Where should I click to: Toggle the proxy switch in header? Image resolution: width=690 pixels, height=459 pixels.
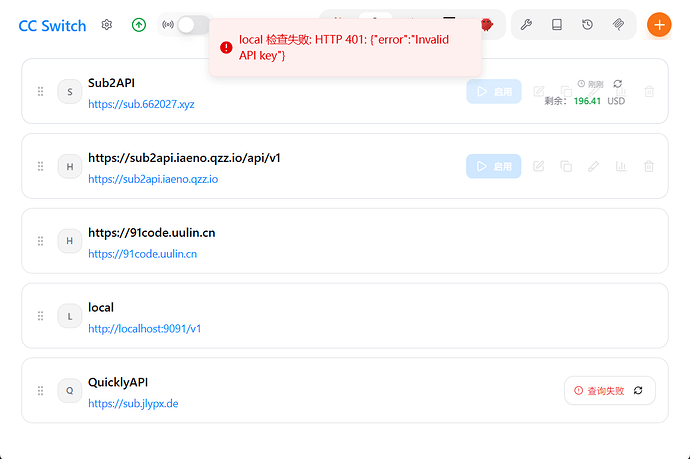194,25
